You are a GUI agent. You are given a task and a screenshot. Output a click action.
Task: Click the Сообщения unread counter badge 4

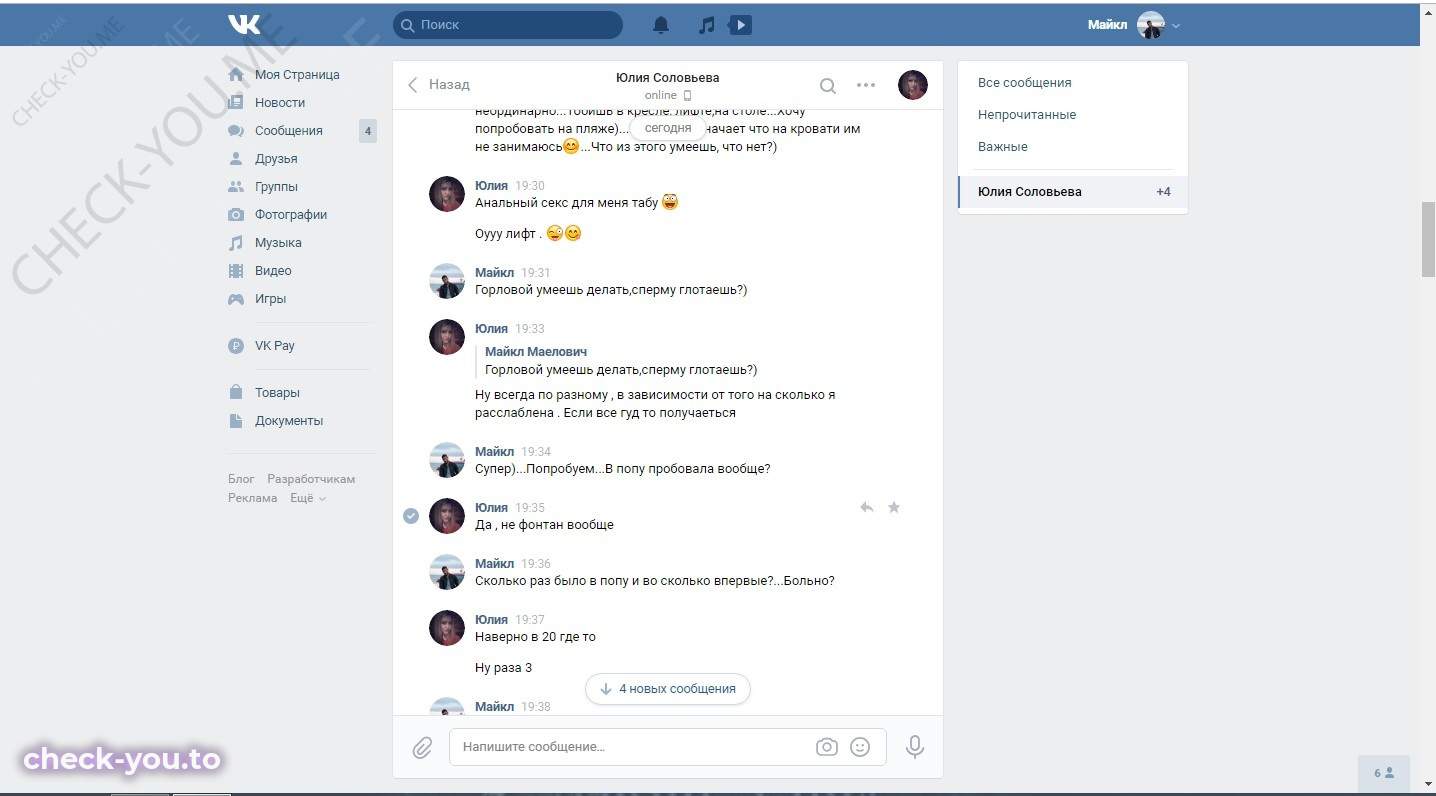tap(368, 131)
